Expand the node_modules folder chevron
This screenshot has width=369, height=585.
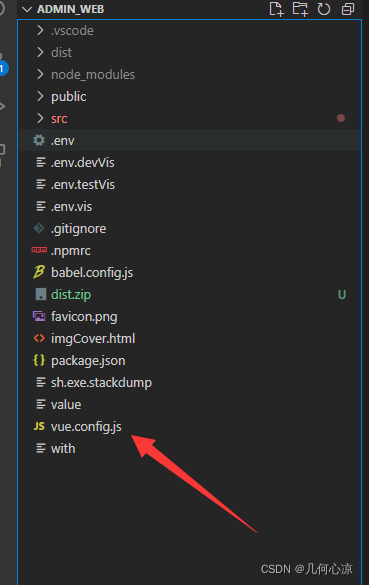pyautogui.click(x=40, y=74)
